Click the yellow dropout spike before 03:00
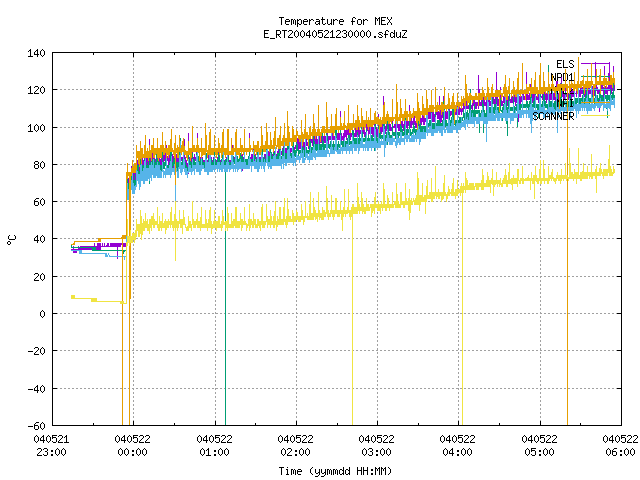Screen dimensions: 640x480 tap(353, 318)
